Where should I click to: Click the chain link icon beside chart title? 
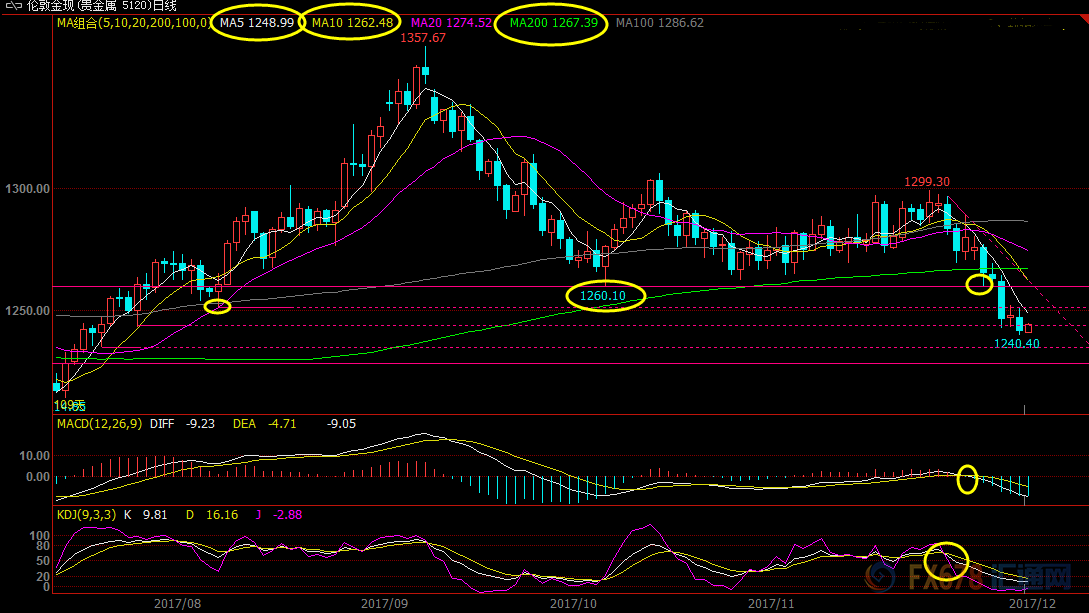tap(13, 6)
